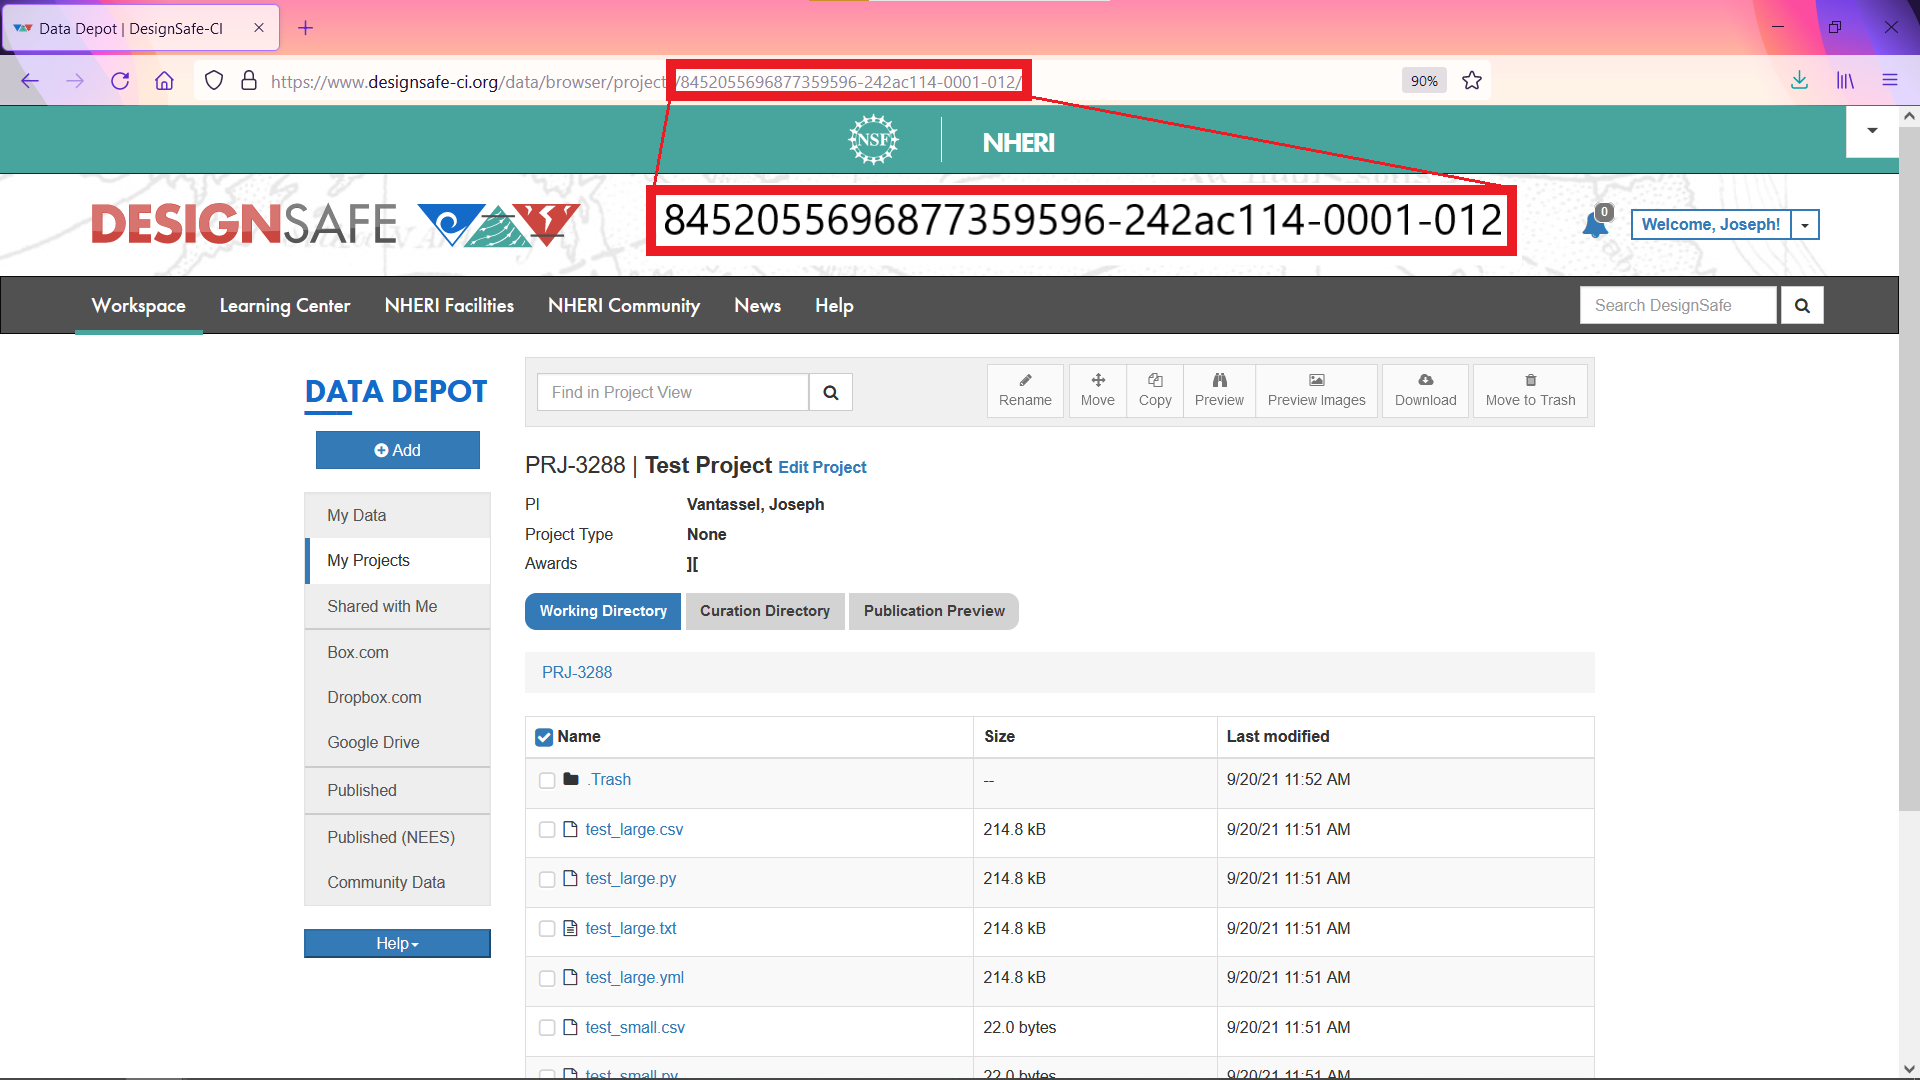Open the test_large.csv file link

tap(634, 830)
